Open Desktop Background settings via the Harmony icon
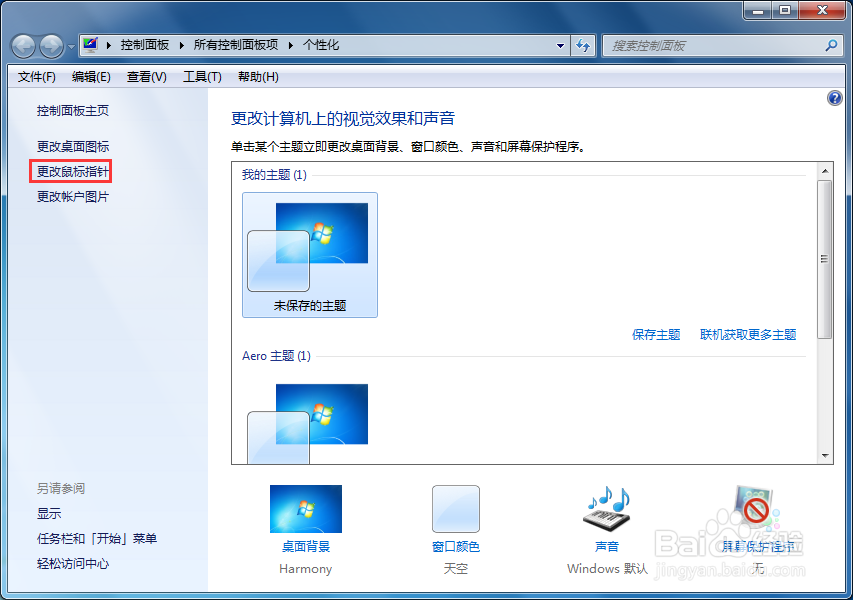Image resolution: width=853 pixels, height=600 pixels. click(305, 508)
